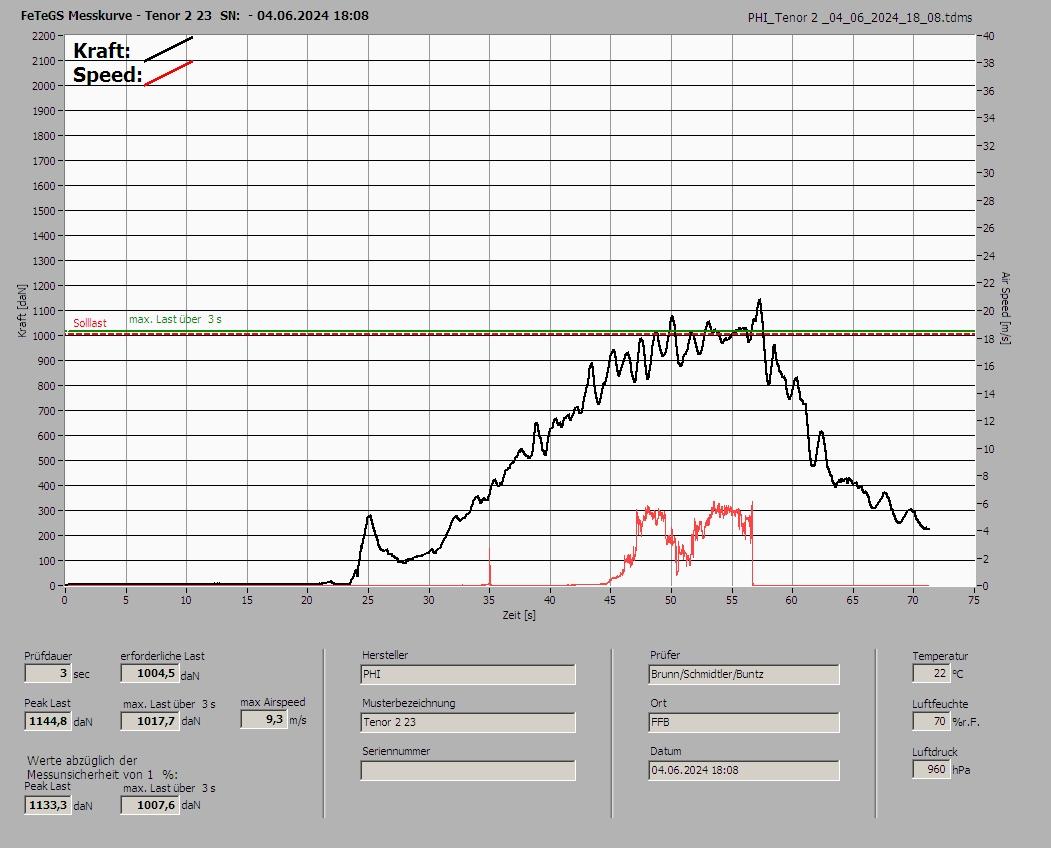Image resolution: width=1051 pixels, height=848 pixels.
Task: Click the Seriennummer label
Action: [x=396, y=751]
